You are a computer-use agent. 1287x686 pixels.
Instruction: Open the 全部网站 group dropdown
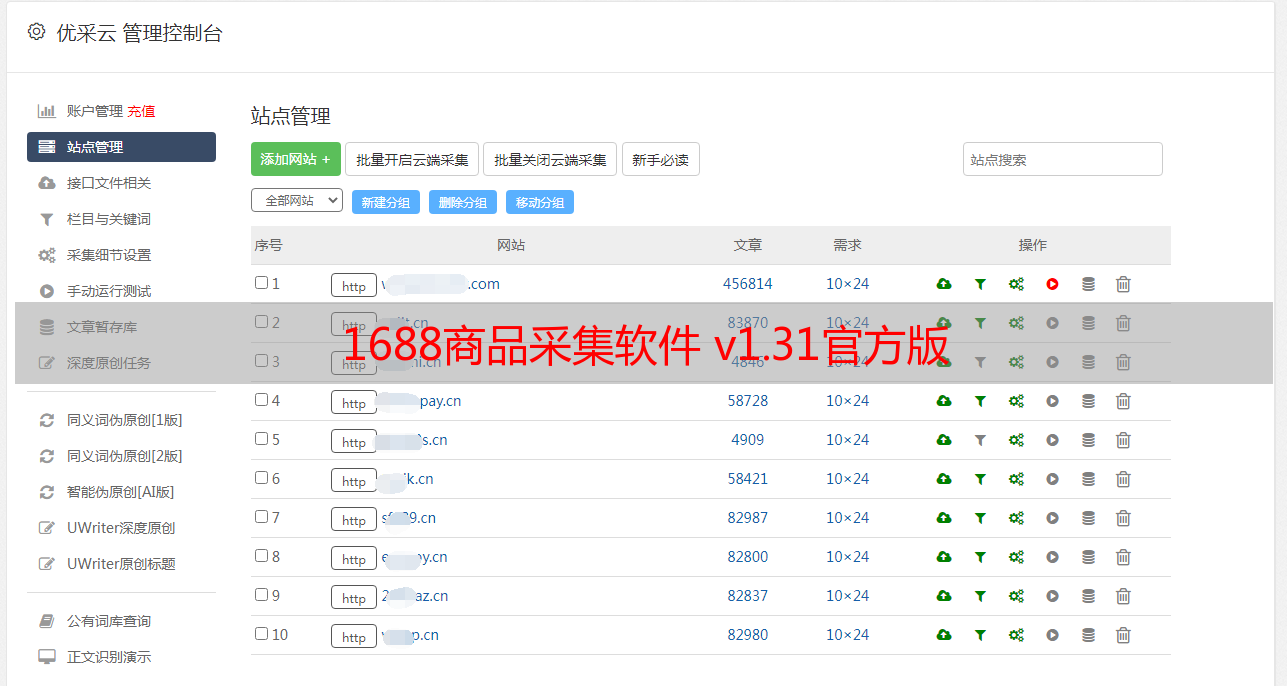click(297, 201)
